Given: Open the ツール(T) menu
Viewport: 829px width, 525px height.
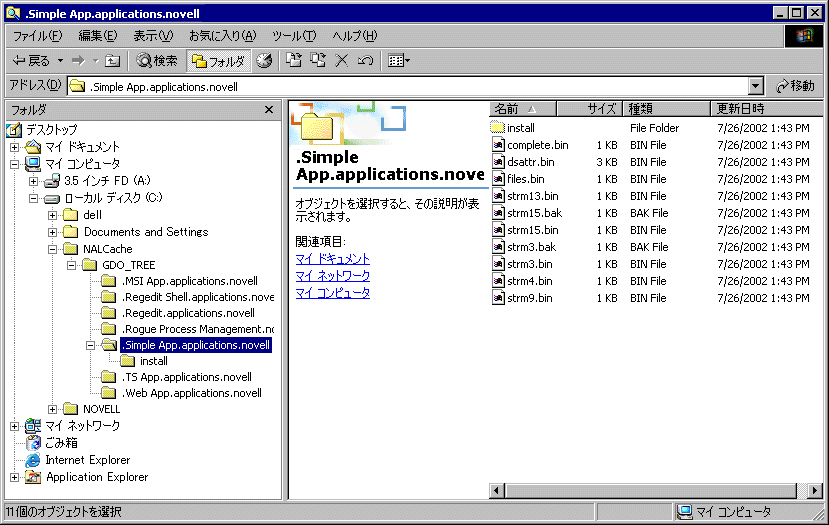Looking at the screenshot, I should (294, 36).
